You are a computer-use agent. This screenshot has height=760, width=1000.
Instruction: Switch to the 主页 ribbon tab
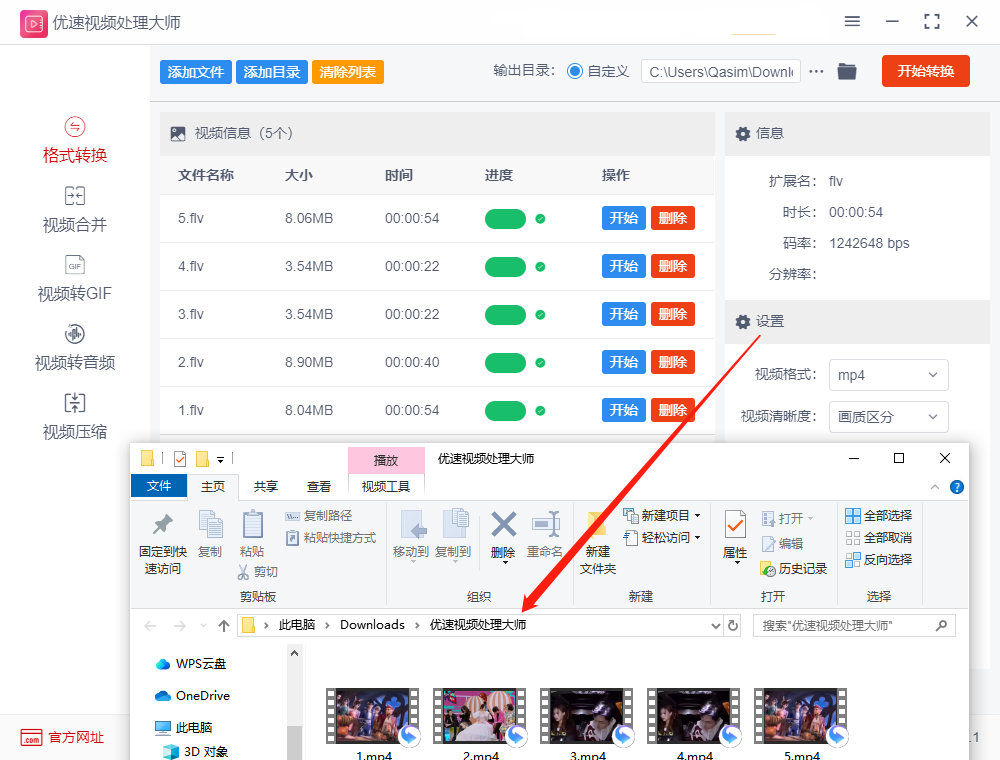[213, 486]
